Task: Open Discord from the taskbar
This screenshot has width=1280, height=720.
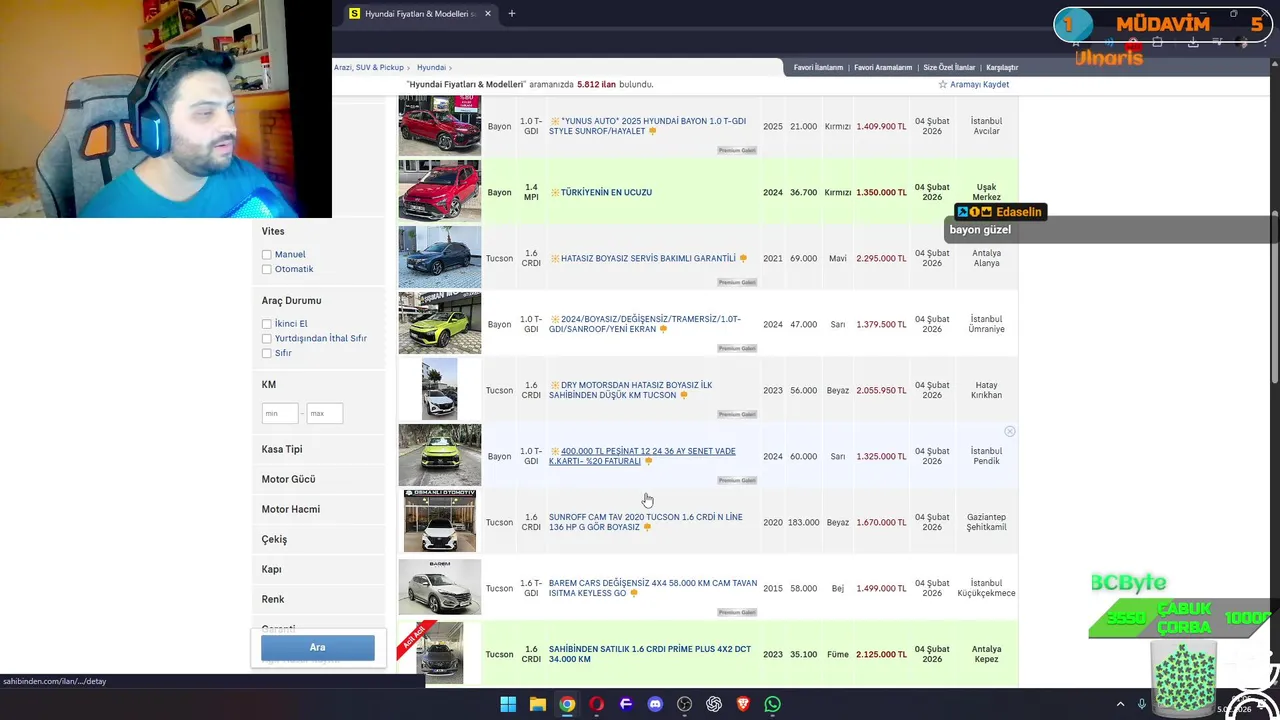Action: (655, 704)
